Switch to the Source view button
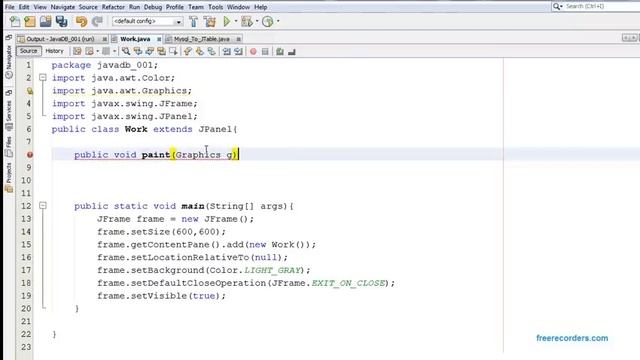This screenshot has width=640, height=360. 29,51
